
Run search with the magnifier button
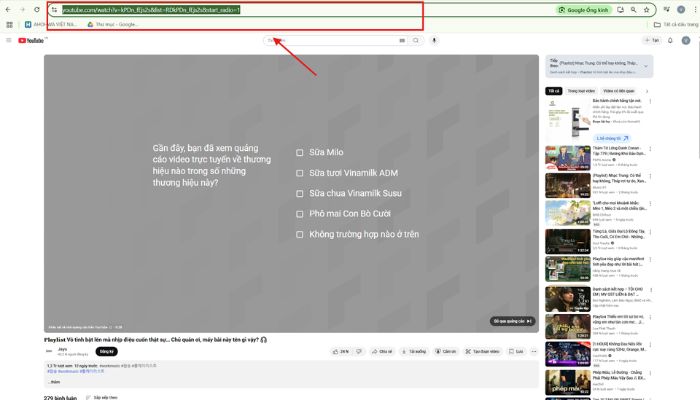(x=416, y=40)
